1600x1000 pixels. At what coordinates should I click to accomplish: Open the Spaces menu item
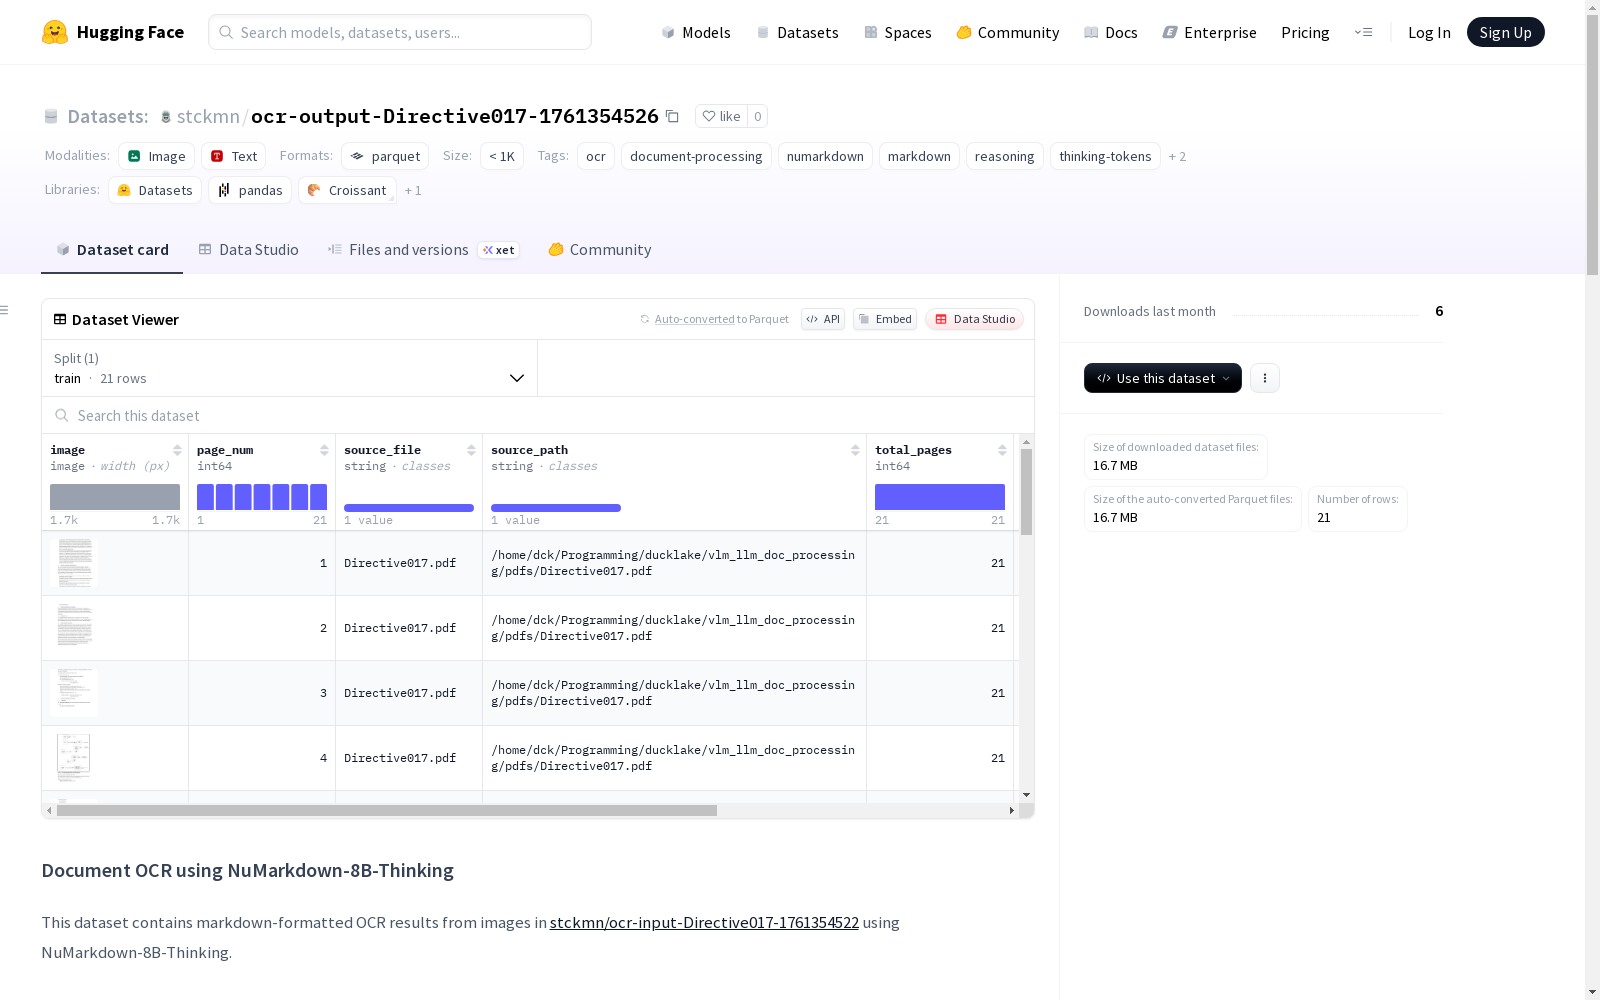point(898,32)
